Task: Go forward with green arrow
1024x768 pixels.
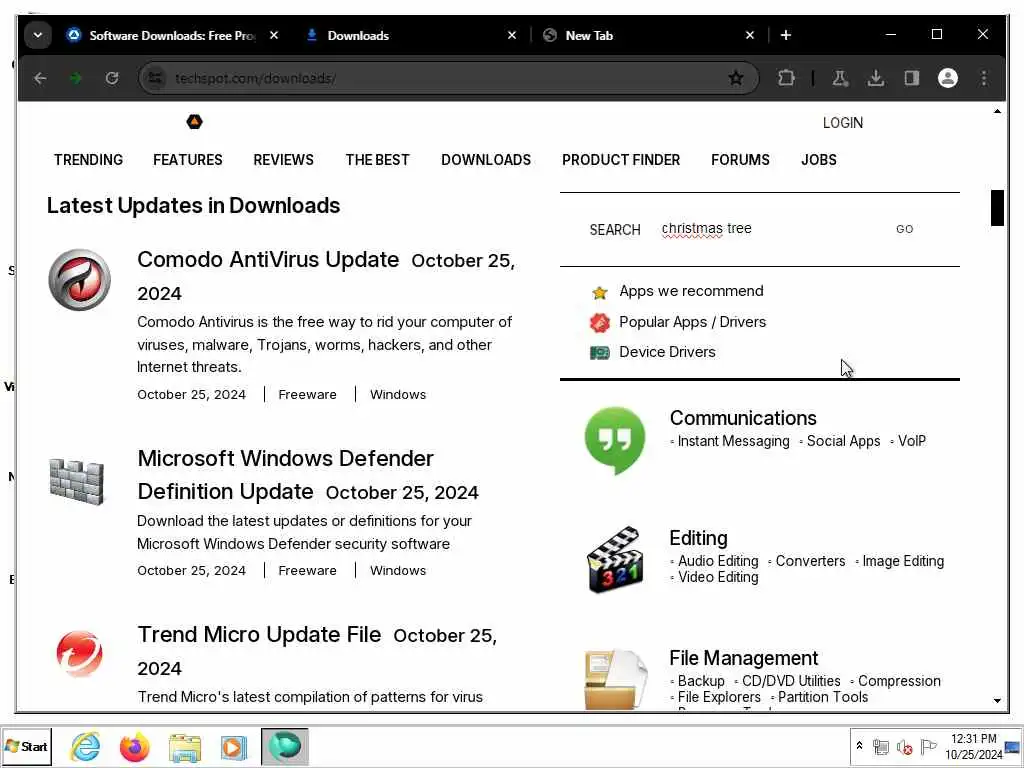Action: 76,78
